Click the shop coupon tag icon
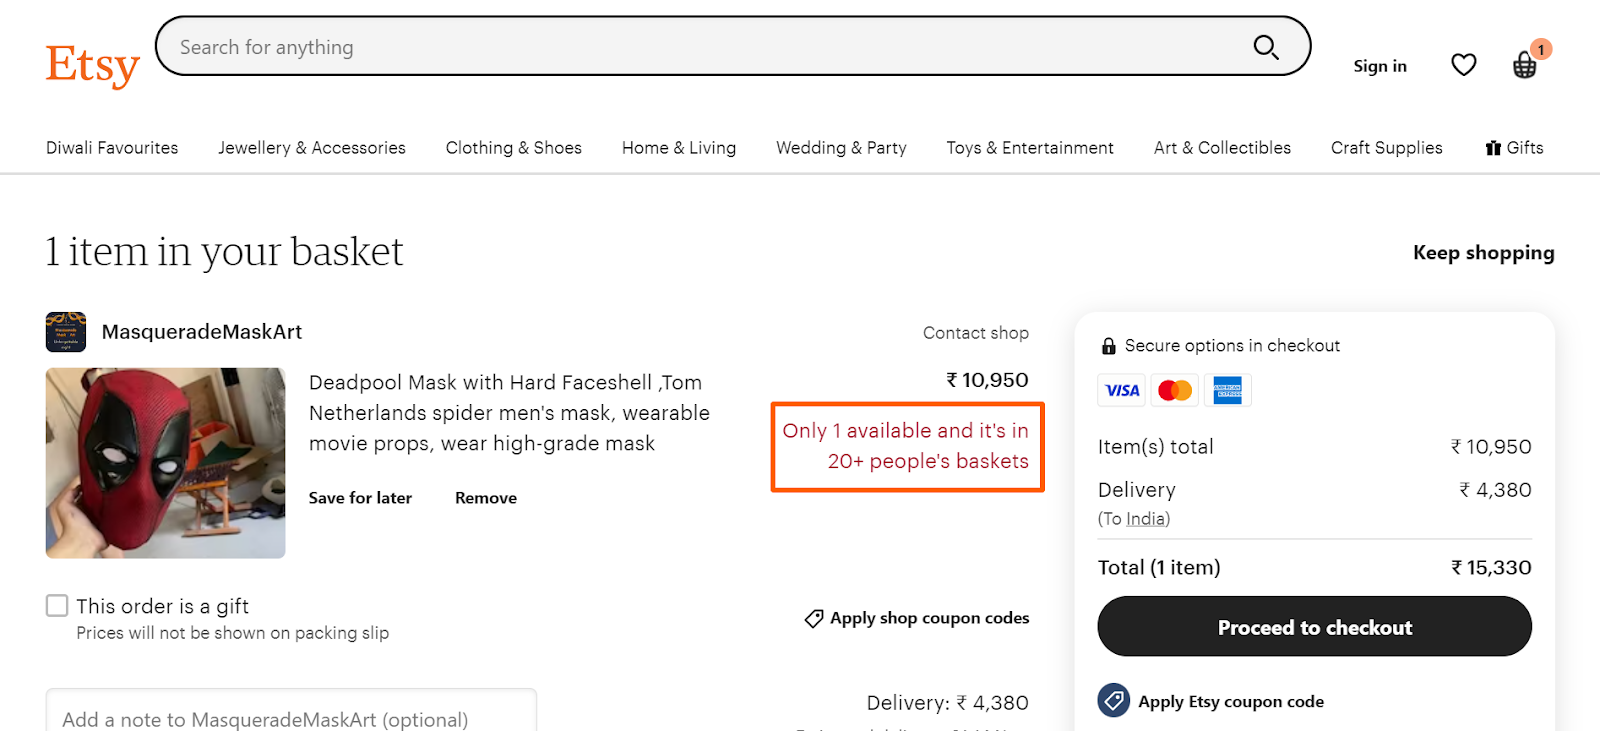Viewport: 1600px width, 731px height. (813, 618)
